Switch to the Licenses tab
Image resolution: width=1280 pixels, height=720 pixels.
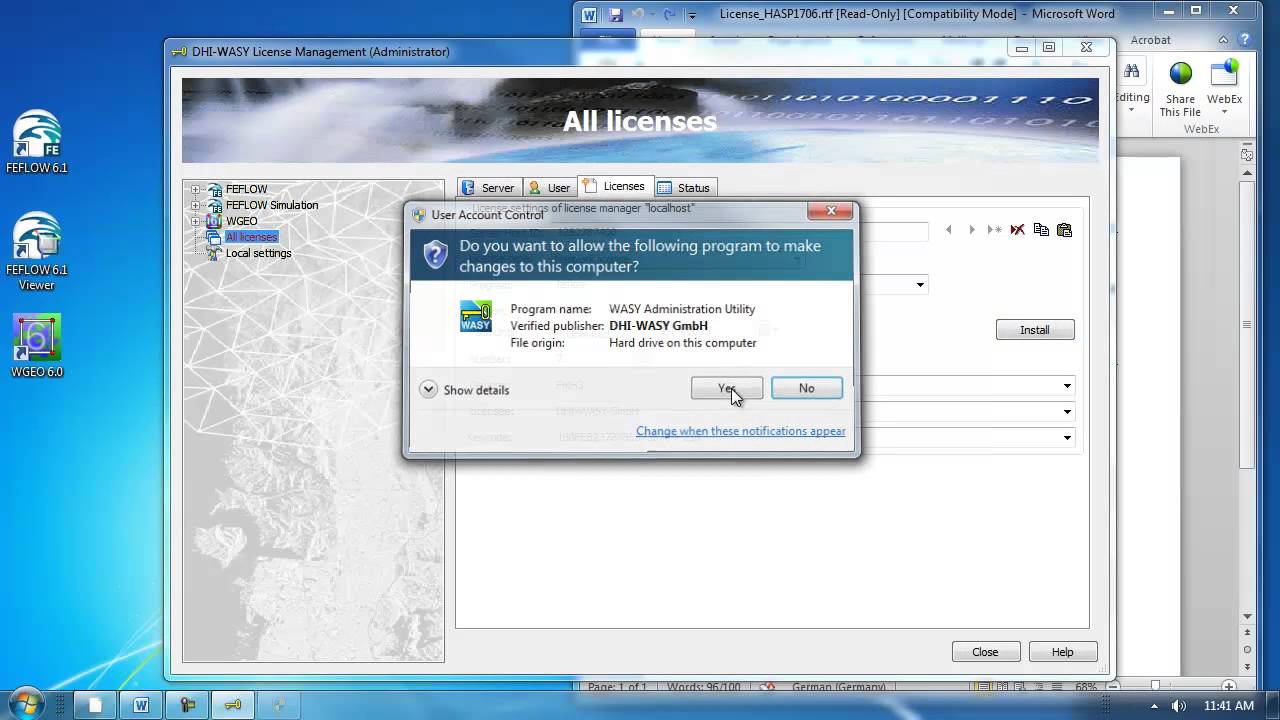pos(614,186)
